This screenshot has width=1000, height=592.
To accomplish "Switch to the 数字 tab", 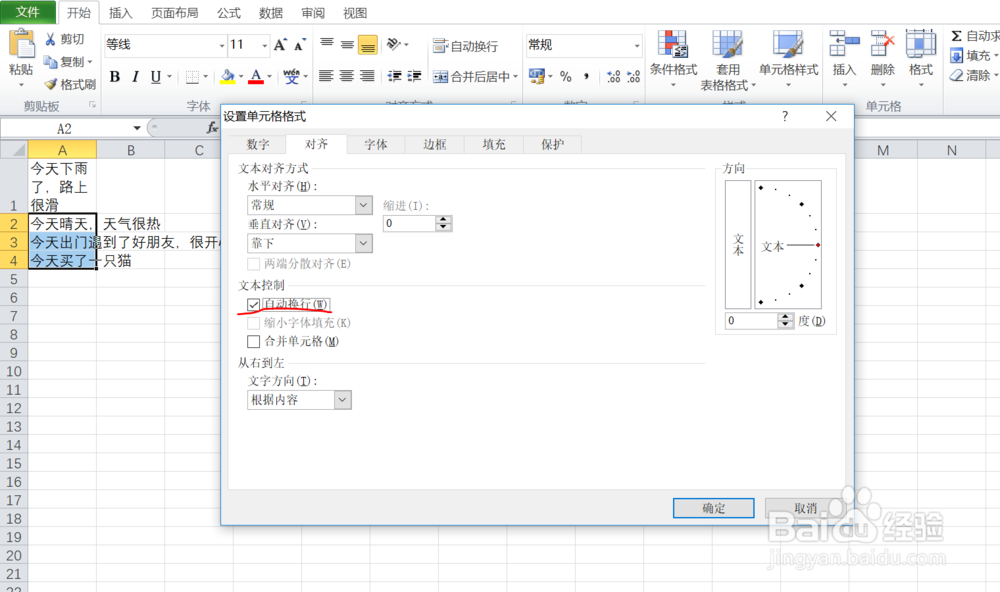I will tap(258, 144).
